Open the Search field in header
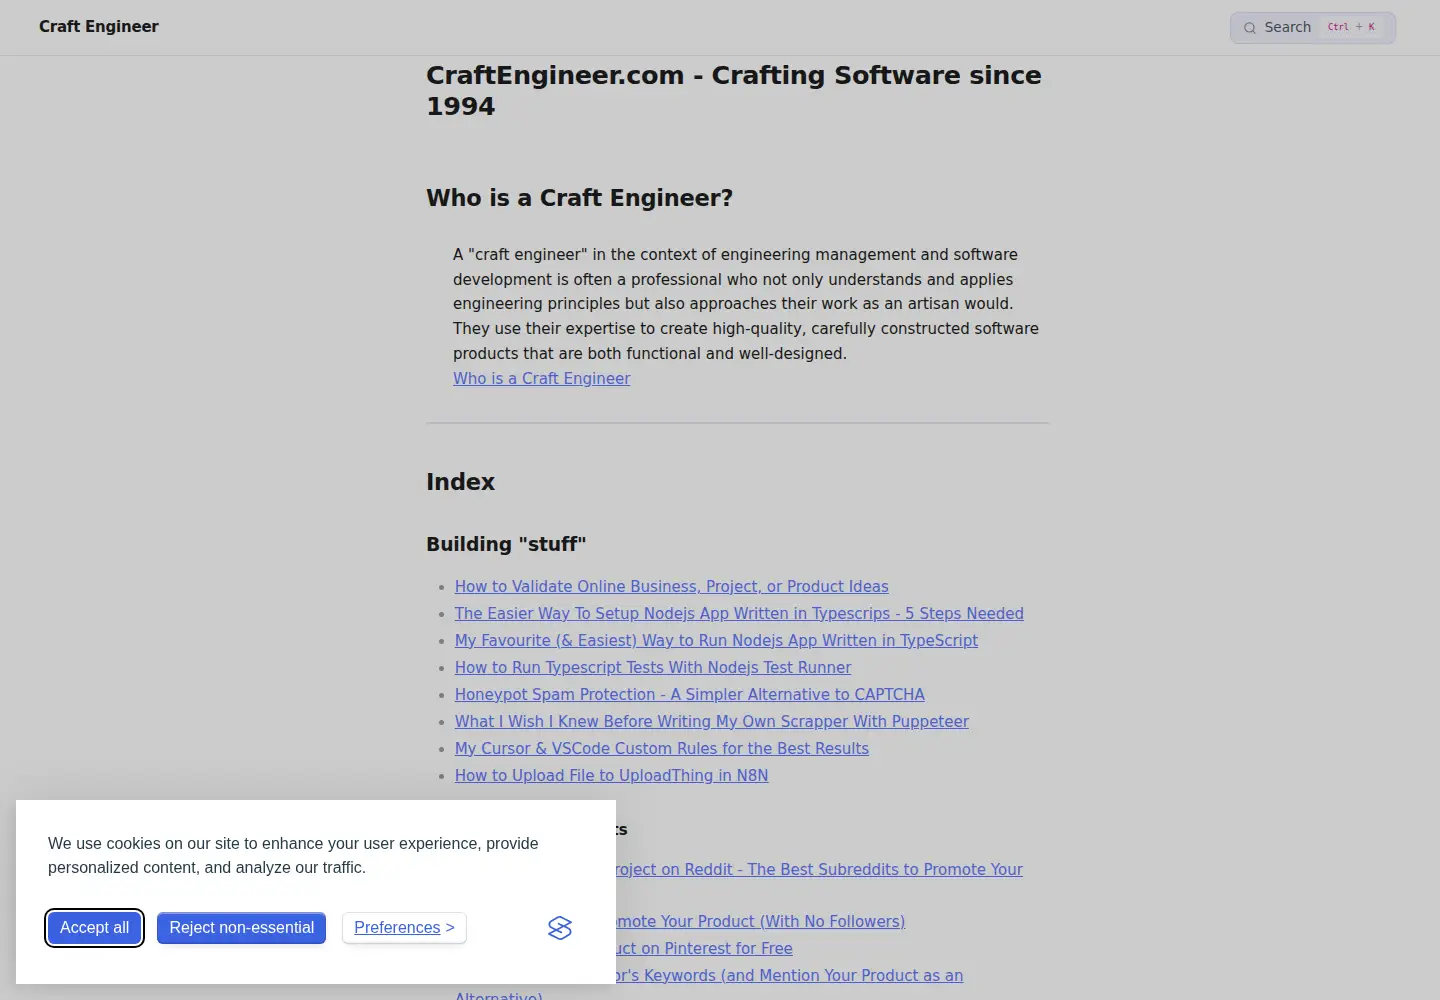This screenshot has height=1000, width=1440. coord(1313,27)
